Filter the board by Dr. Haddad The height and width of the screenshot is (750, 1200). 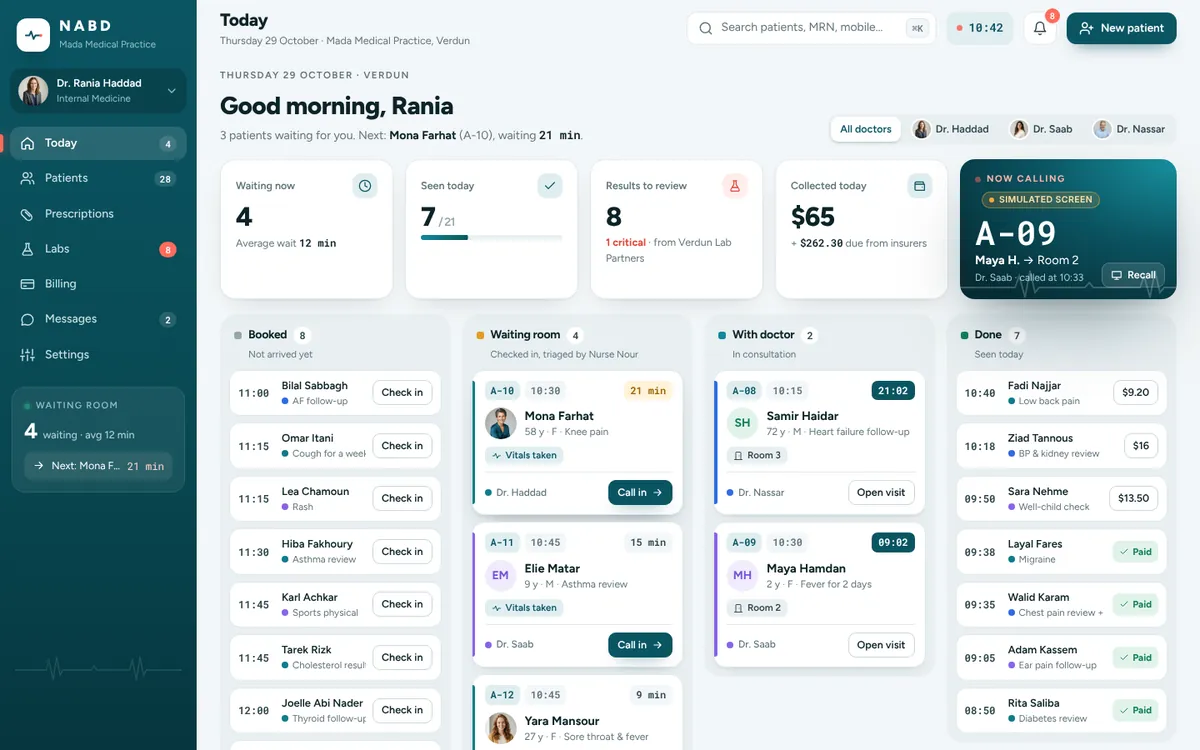951,129
